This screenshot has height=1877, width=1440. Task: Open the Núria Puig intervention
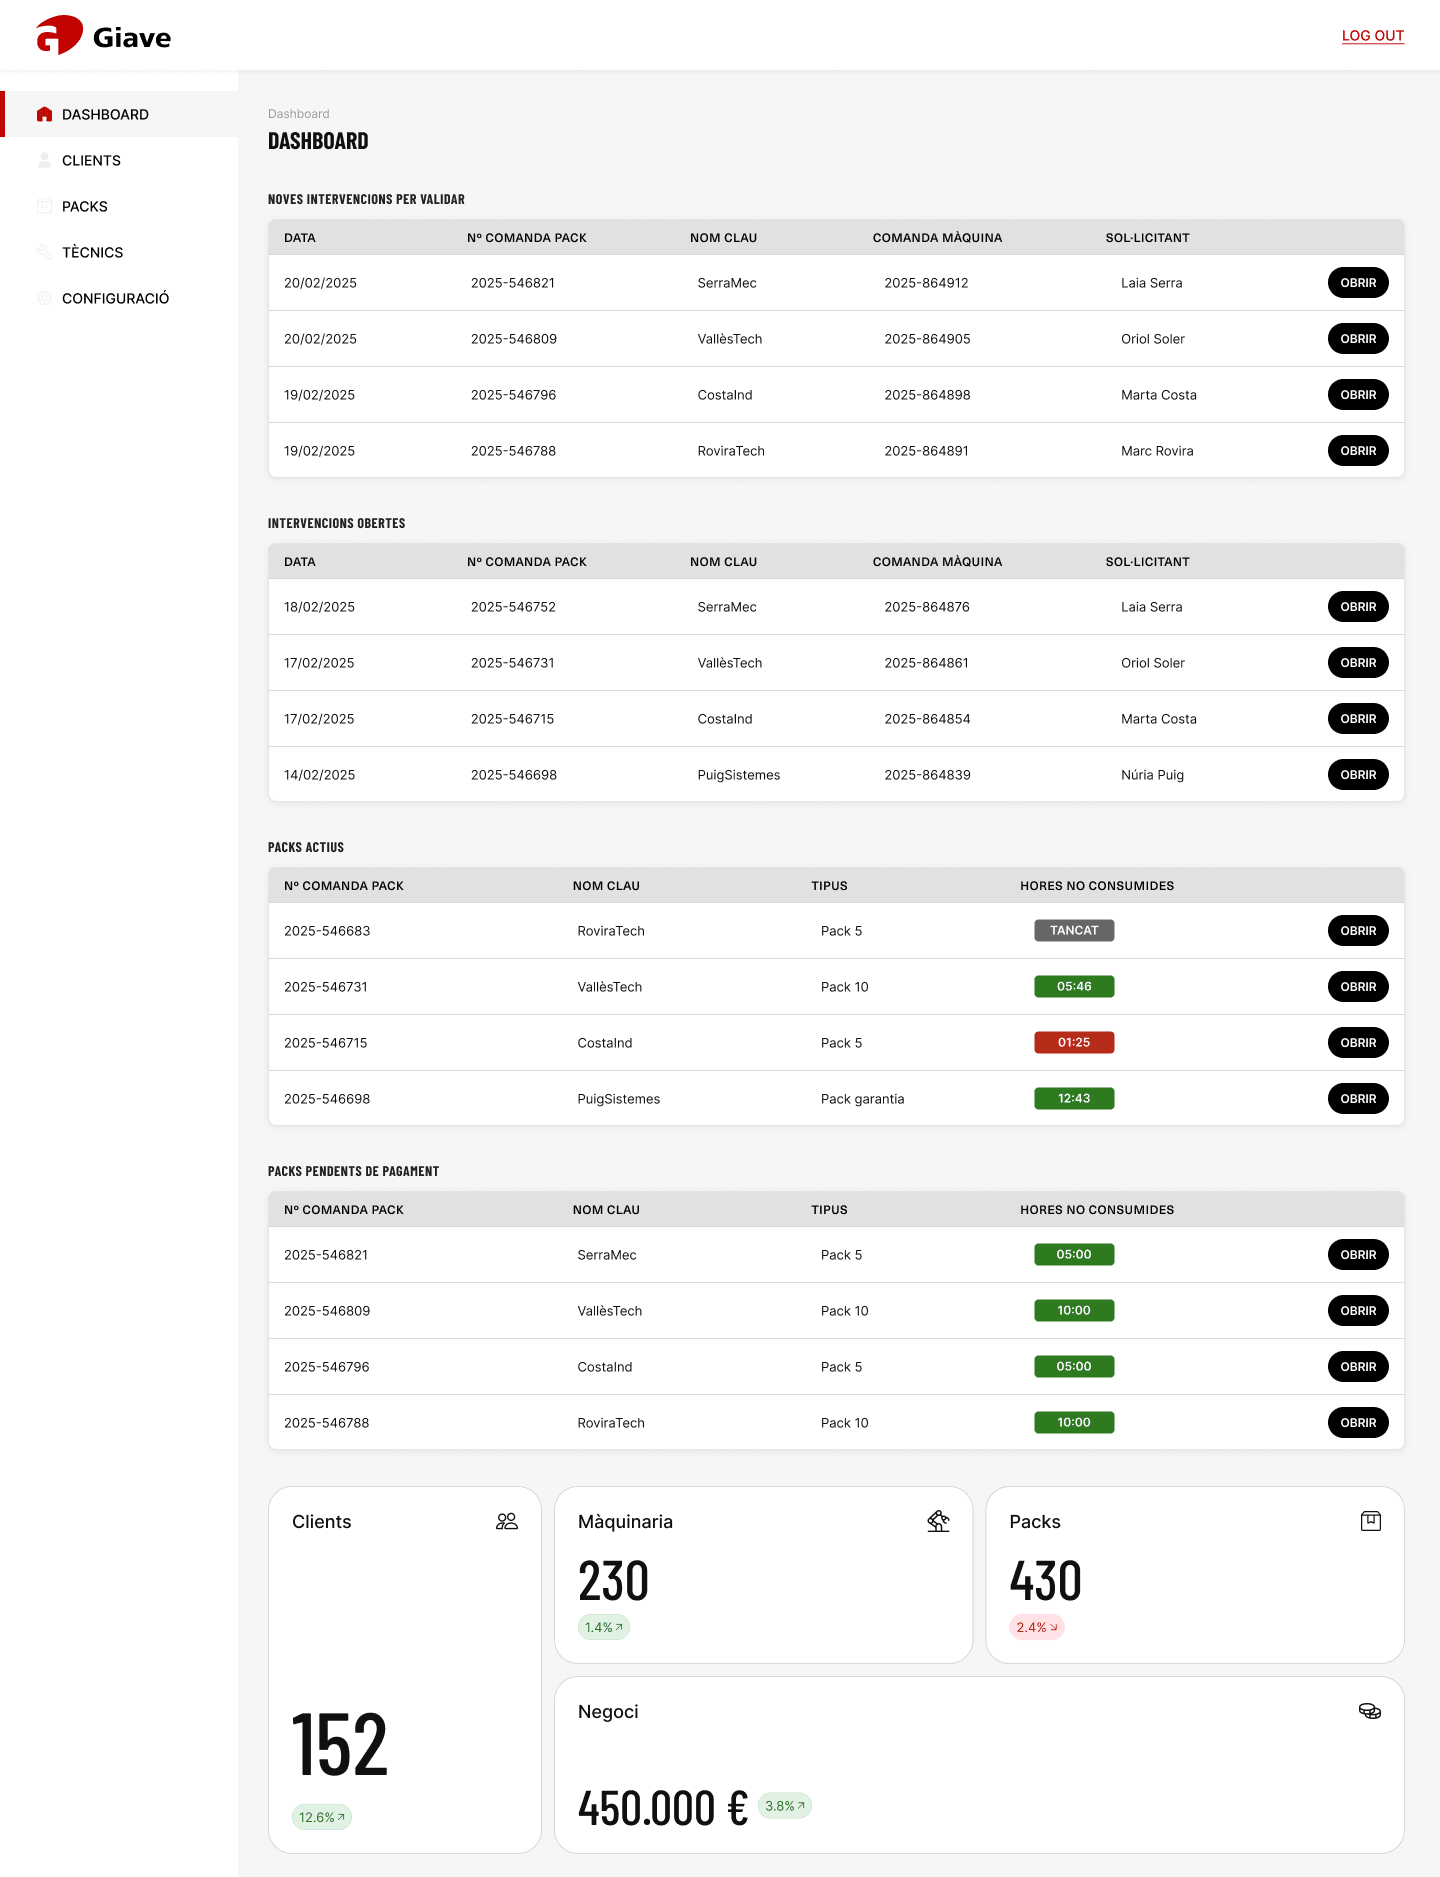1358,775
